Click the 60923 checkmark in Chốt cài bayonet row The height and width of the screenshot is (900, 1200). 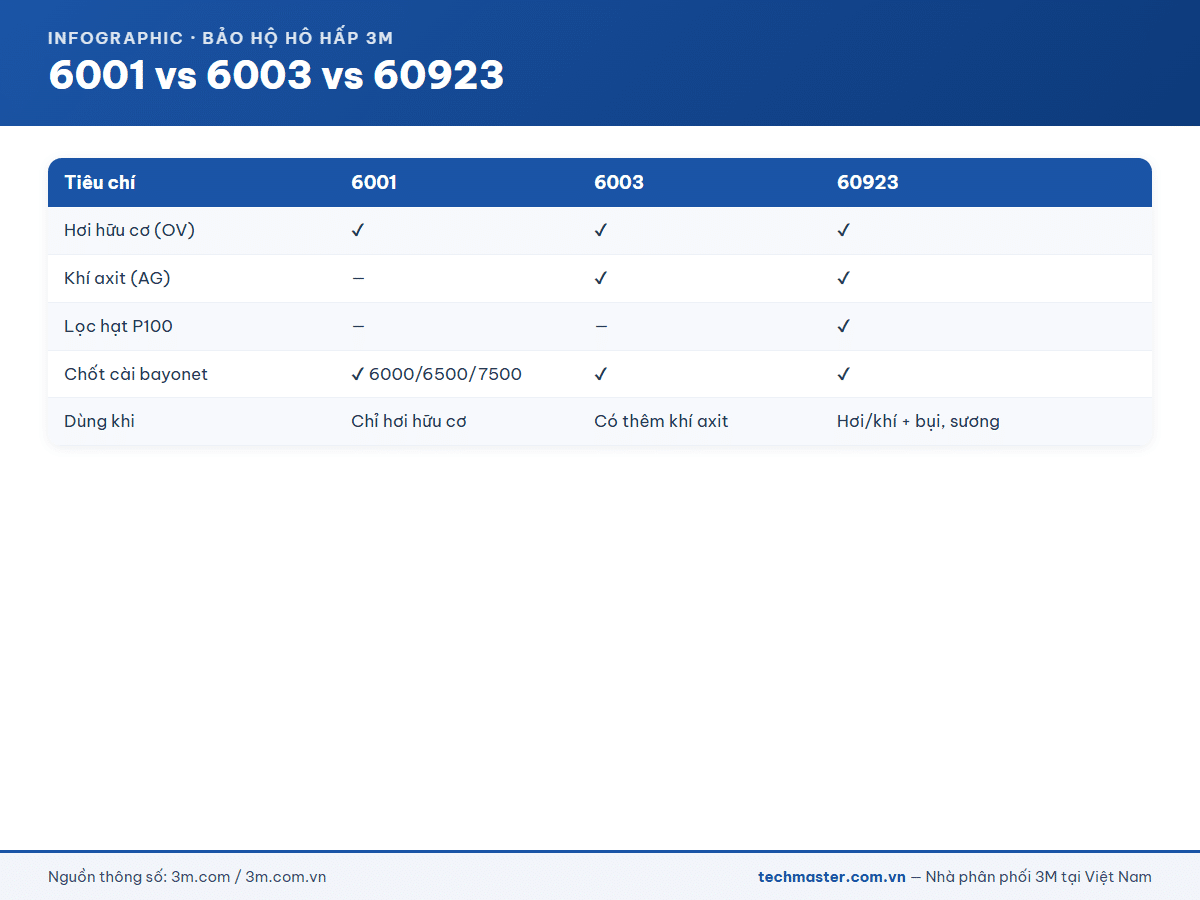(x=844, y=374)
